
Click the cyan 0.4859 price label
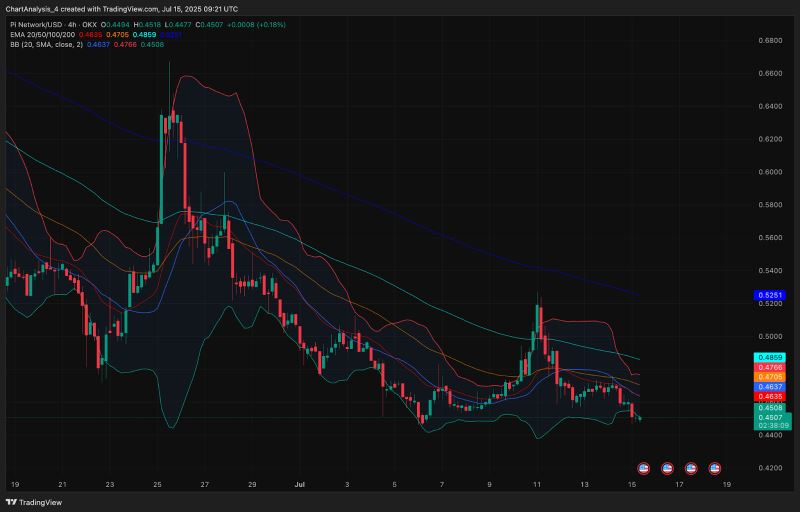pyautogui.click(x=769, y=358)
